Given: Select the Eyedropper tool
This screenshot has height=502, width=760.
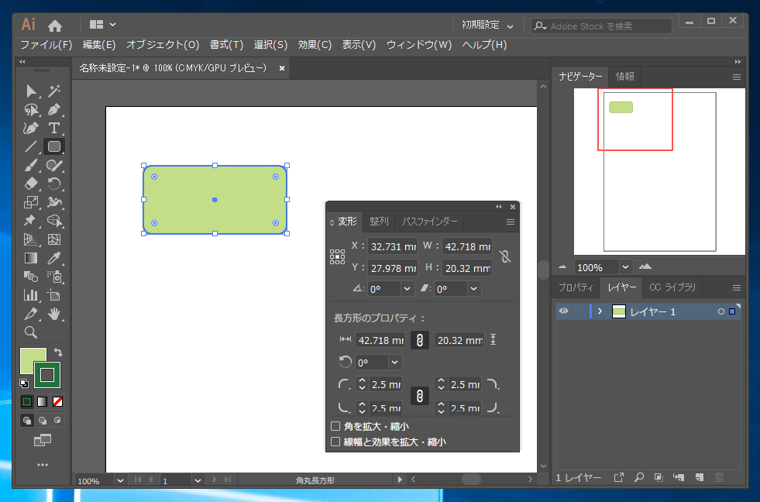Looking at the screenshot, I should (54, 258).
